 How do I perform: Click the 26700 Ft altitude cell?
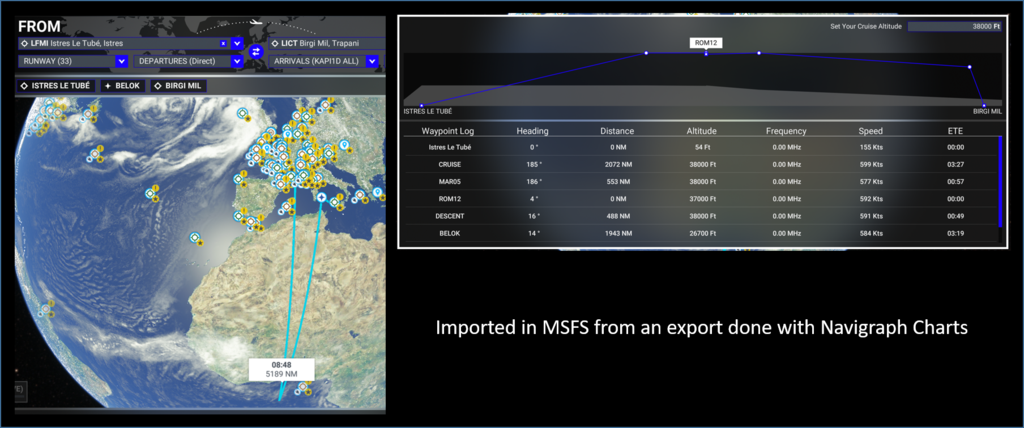(x=701, y=233)
